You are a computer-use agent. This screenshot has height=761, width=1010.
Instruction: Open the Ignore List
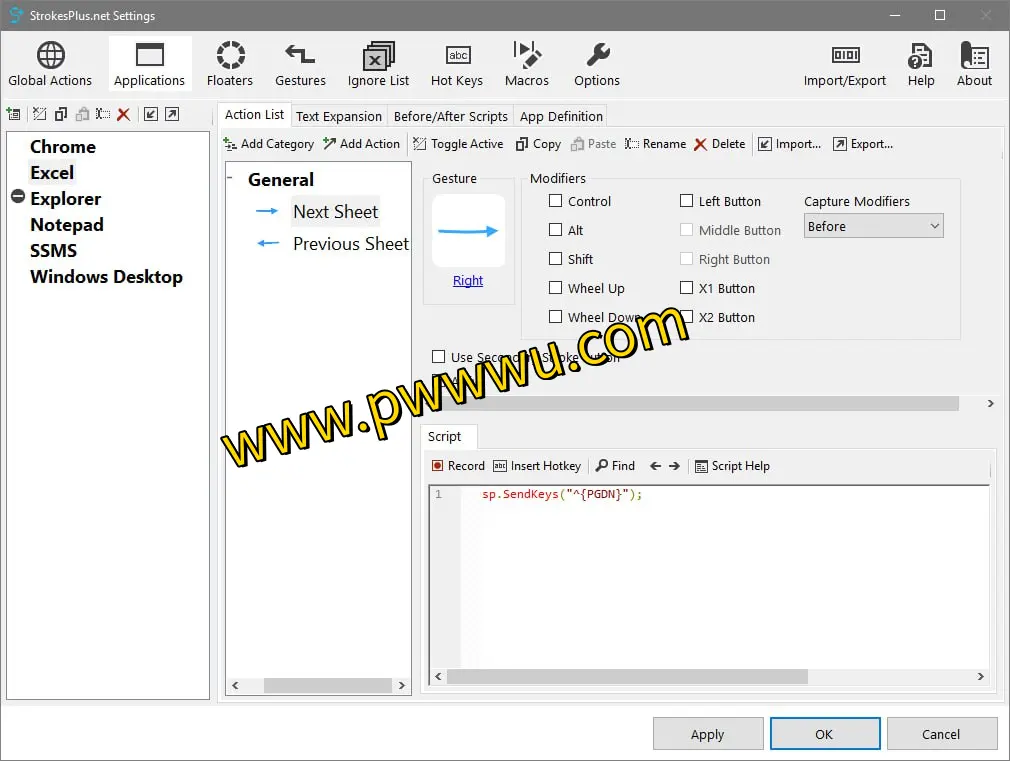(x=378, y=63)
